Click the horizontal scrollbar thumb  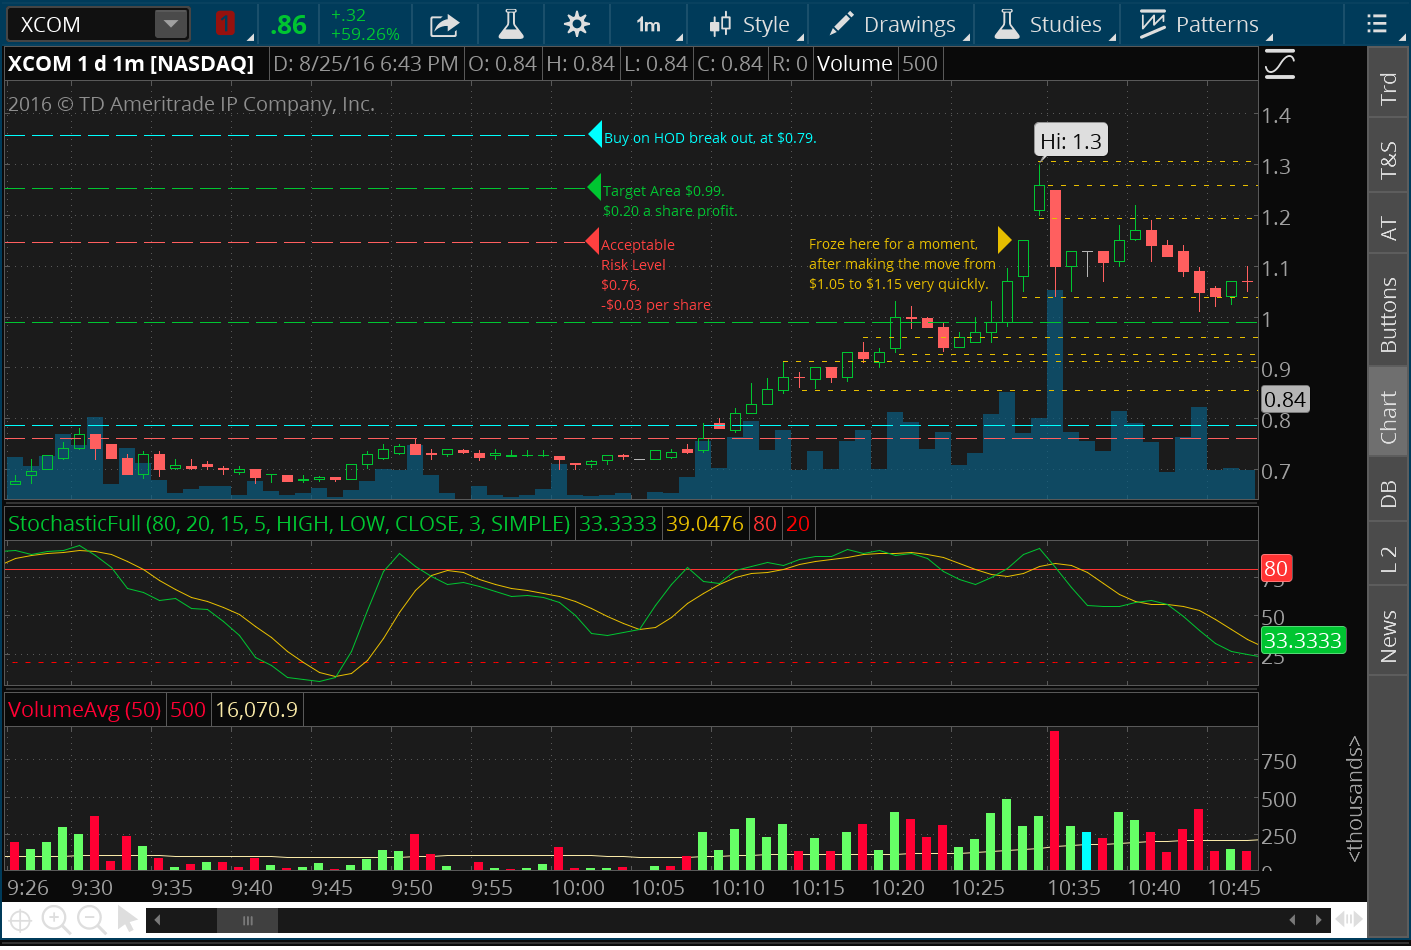(247, 920)
